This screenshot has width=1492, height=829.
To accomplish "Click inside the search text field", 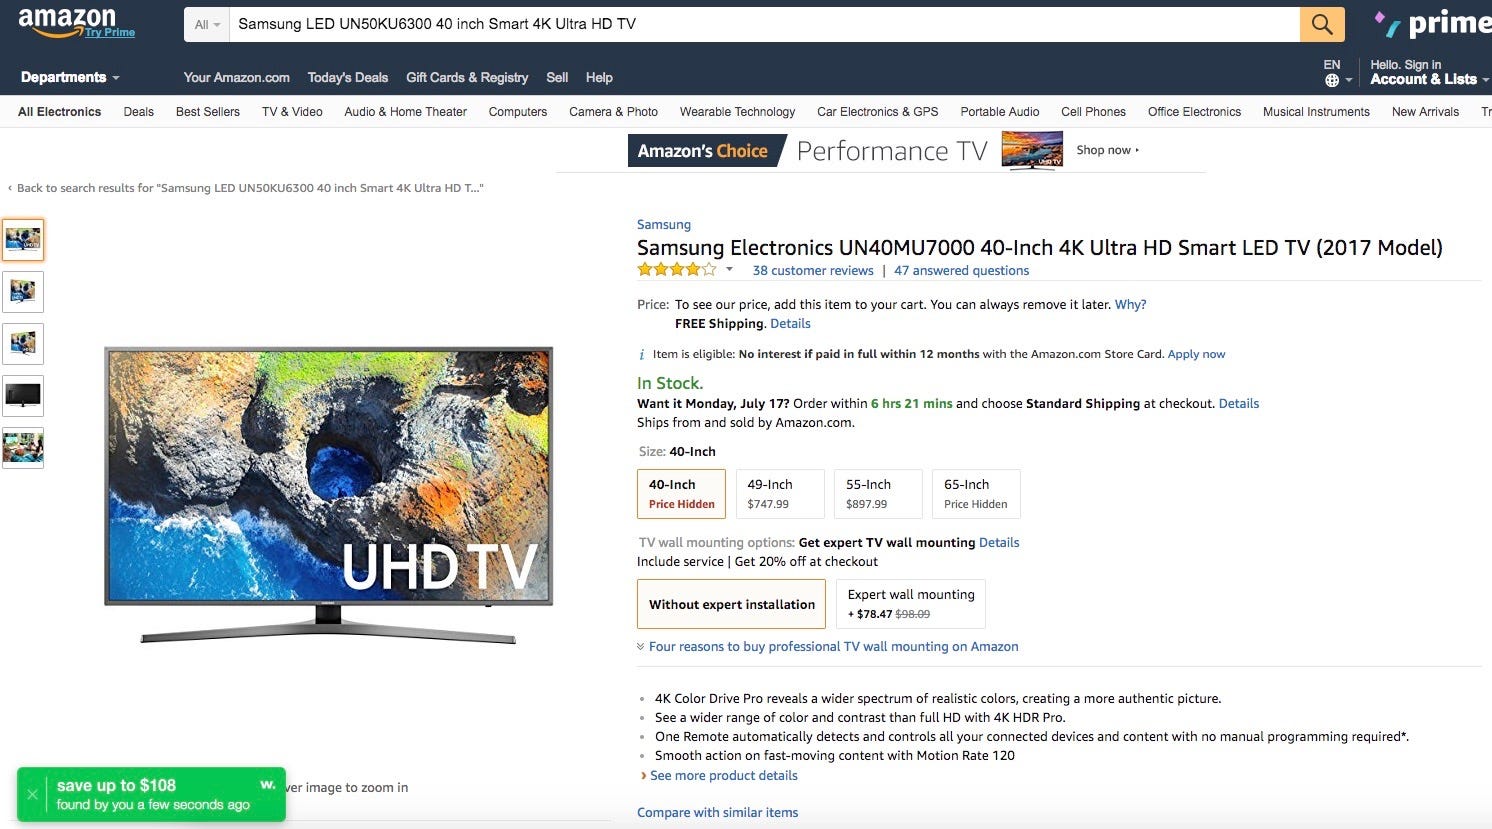I will [x=764, y=24].
